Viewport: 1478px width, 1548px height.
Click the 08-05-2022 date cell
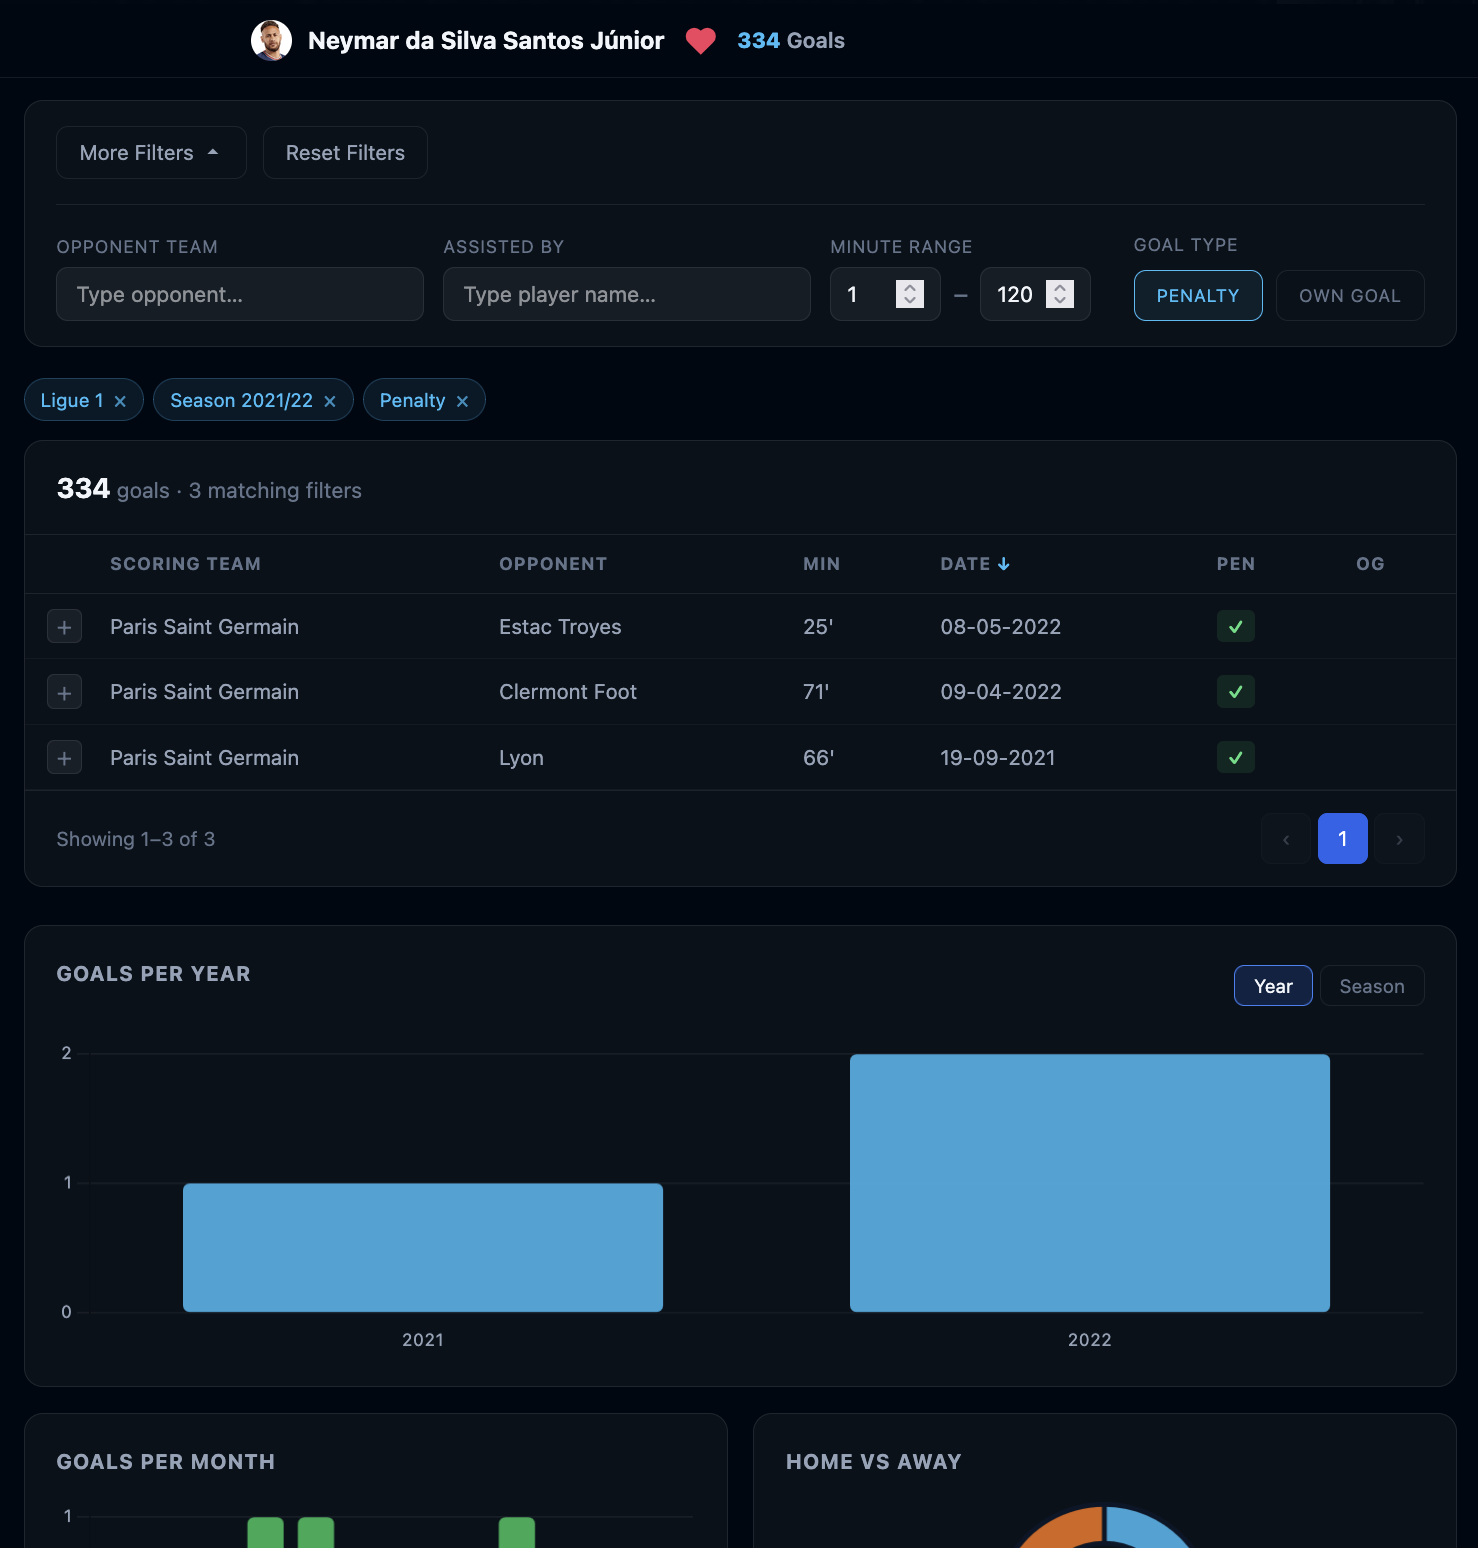(x=1001, y=627)
